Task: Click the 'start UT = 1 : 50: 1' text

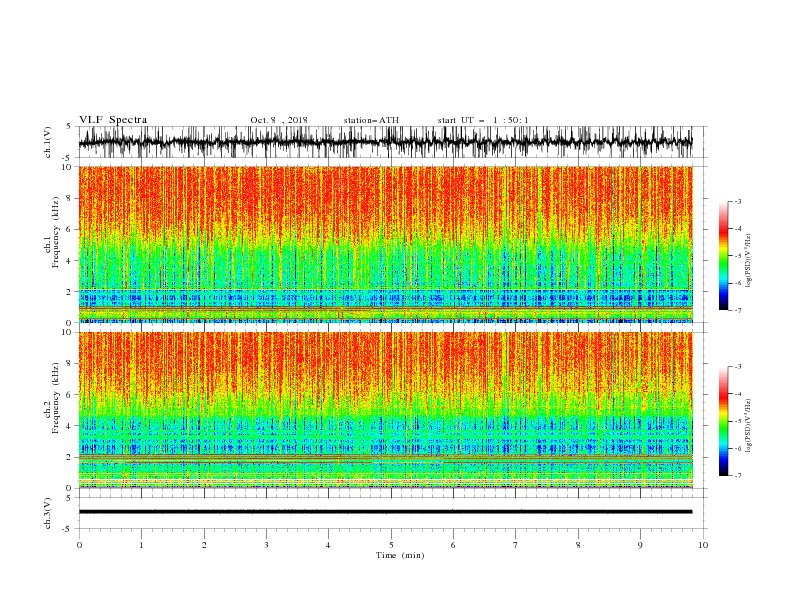Action: pyautogui.click(x=483, y=120)
